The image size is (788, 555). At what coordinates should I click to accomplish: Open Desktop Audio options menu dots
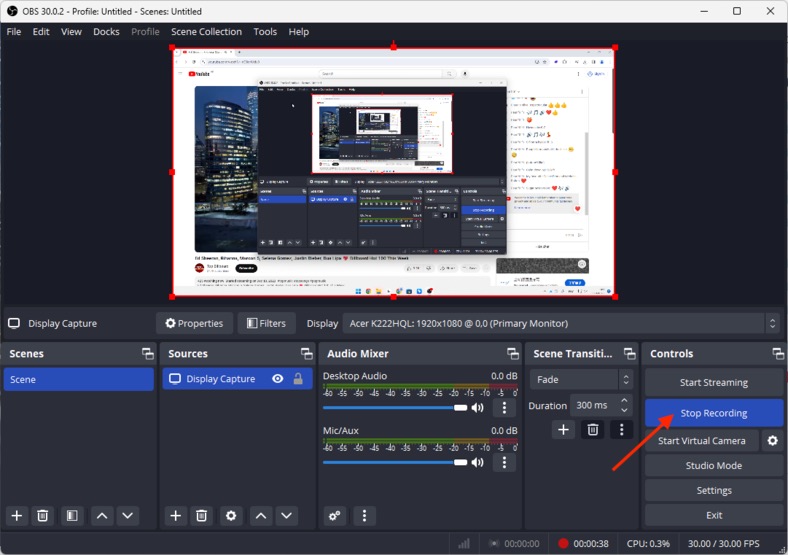coord(504,407)
